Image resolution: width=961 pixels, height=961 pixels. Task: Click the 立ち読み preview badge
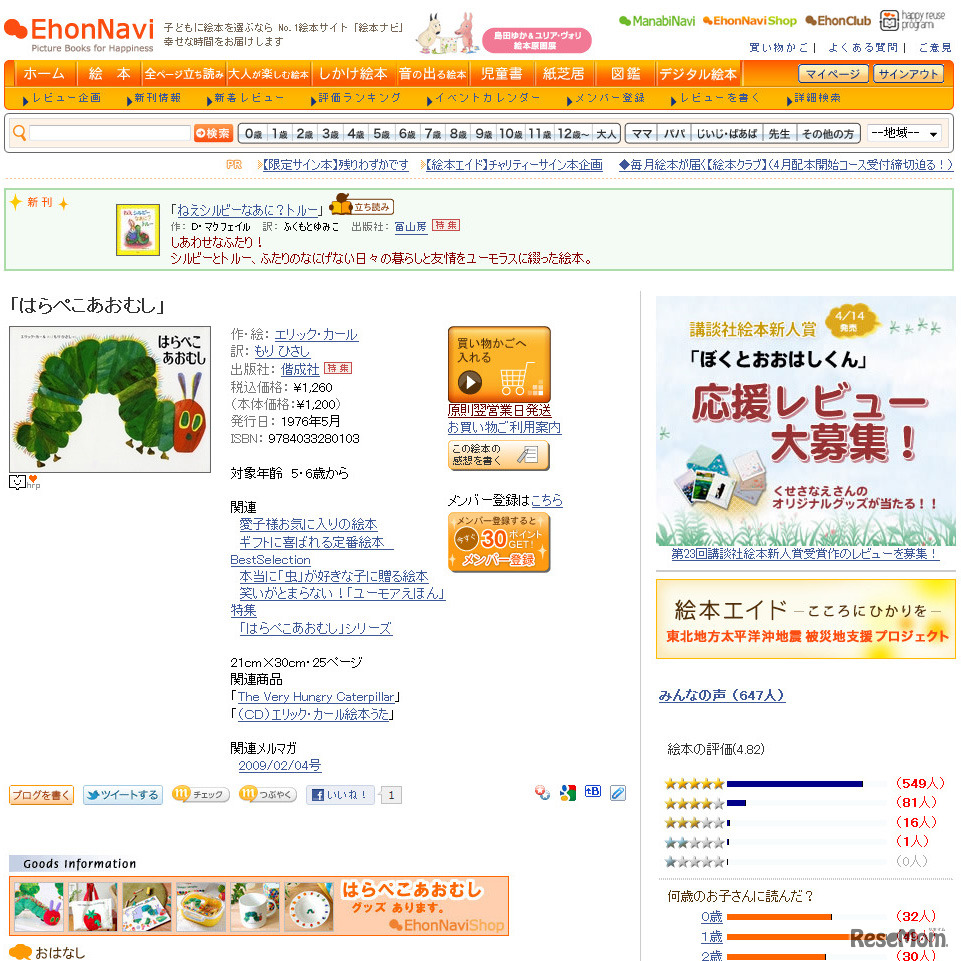(362, 206)
